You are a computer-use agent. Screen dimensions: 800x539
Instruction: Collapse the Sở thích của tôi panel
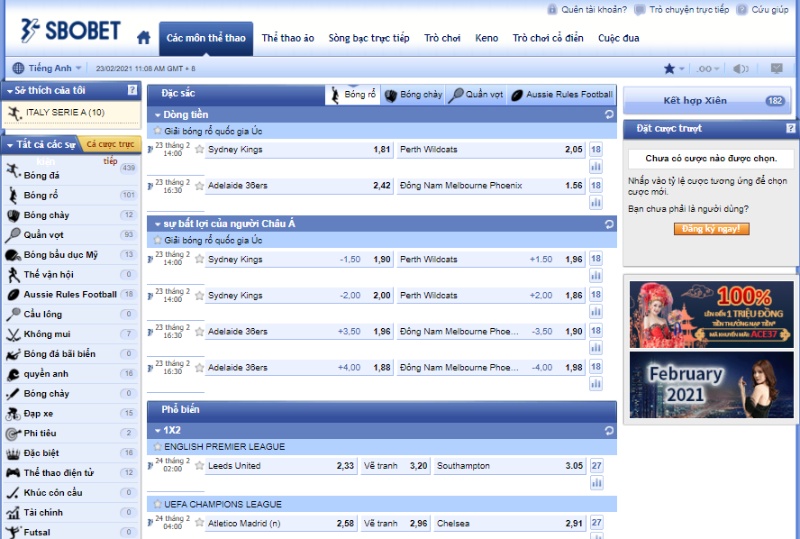[x=10, y=91]
